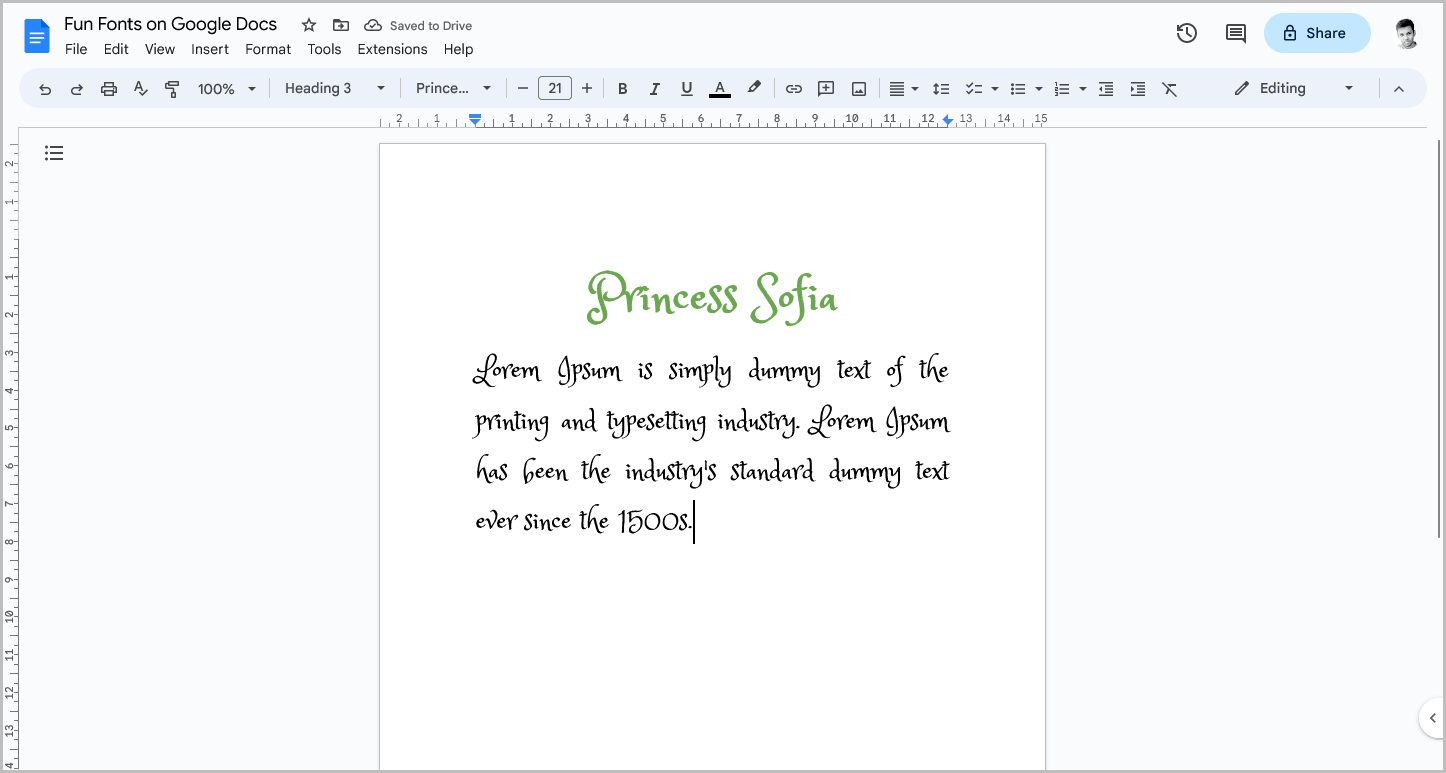Toggle italic formatting

click(x=655, y=88)
